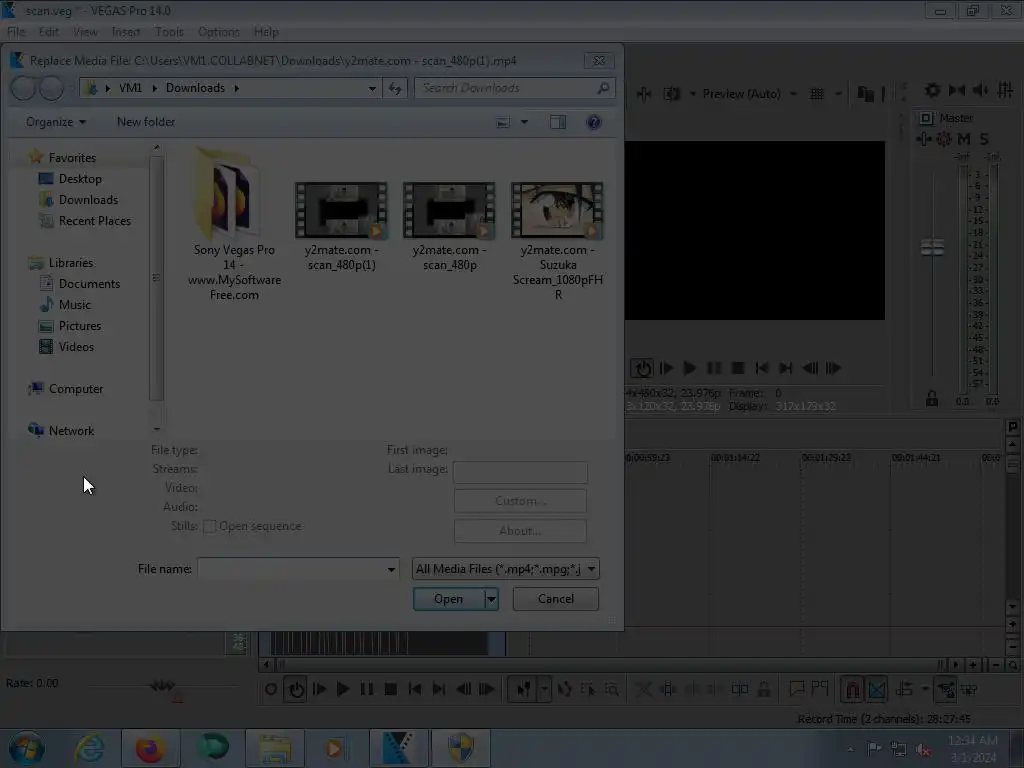
Task: Toggle the Auto Ripple icon
Action: (x=904, y=689)
